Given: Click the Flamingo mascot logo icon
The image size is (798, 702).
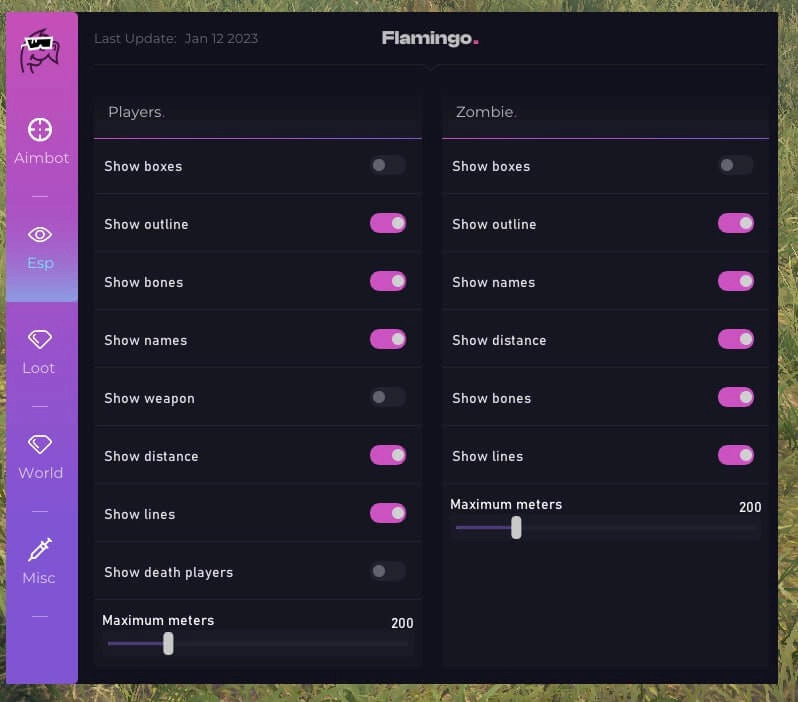Looking at the screenshot, I should tap(40, 50).
